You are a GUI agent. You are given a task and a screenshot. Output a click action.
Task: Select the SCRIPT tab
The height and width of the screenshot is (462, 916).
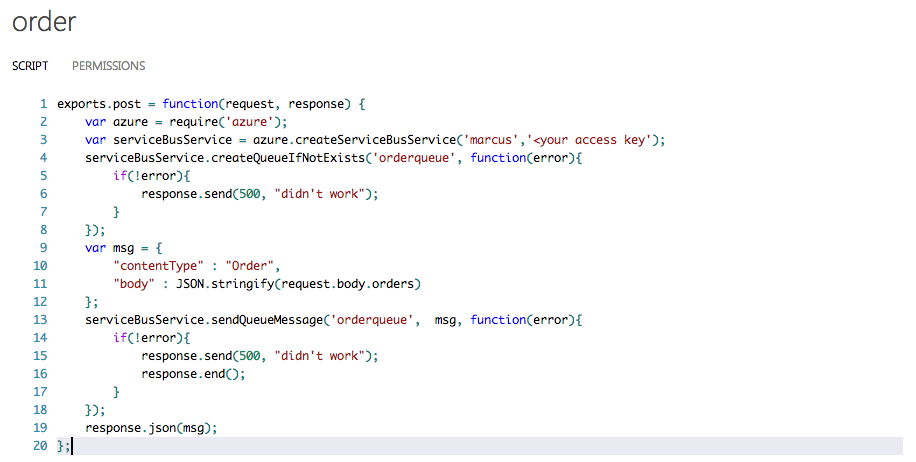point(30,66)
